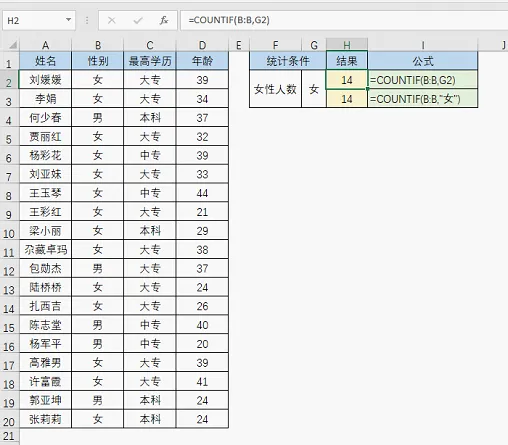This screenshot has width=508, height=445.
Task: Select column F header
Action: pyautogui.click(x=275, y=45)
